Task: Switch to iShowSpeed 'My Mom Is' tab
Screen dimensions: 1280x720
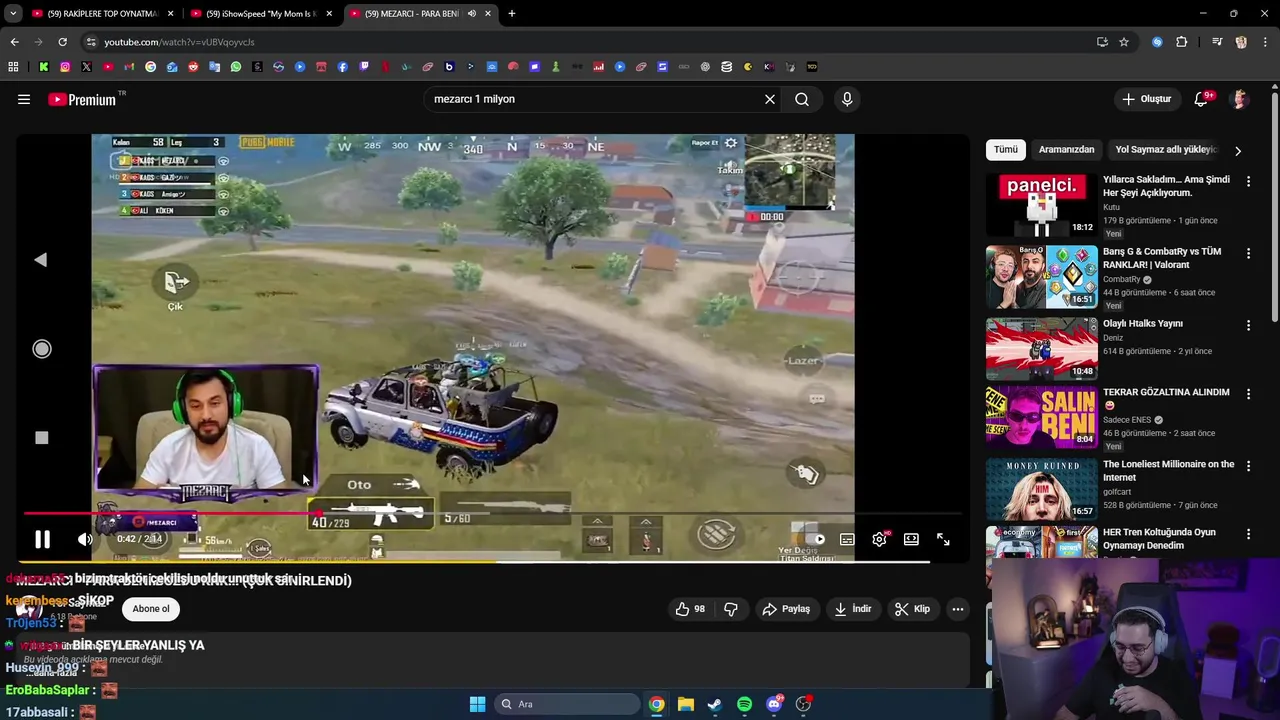Action: click(260, 14)
